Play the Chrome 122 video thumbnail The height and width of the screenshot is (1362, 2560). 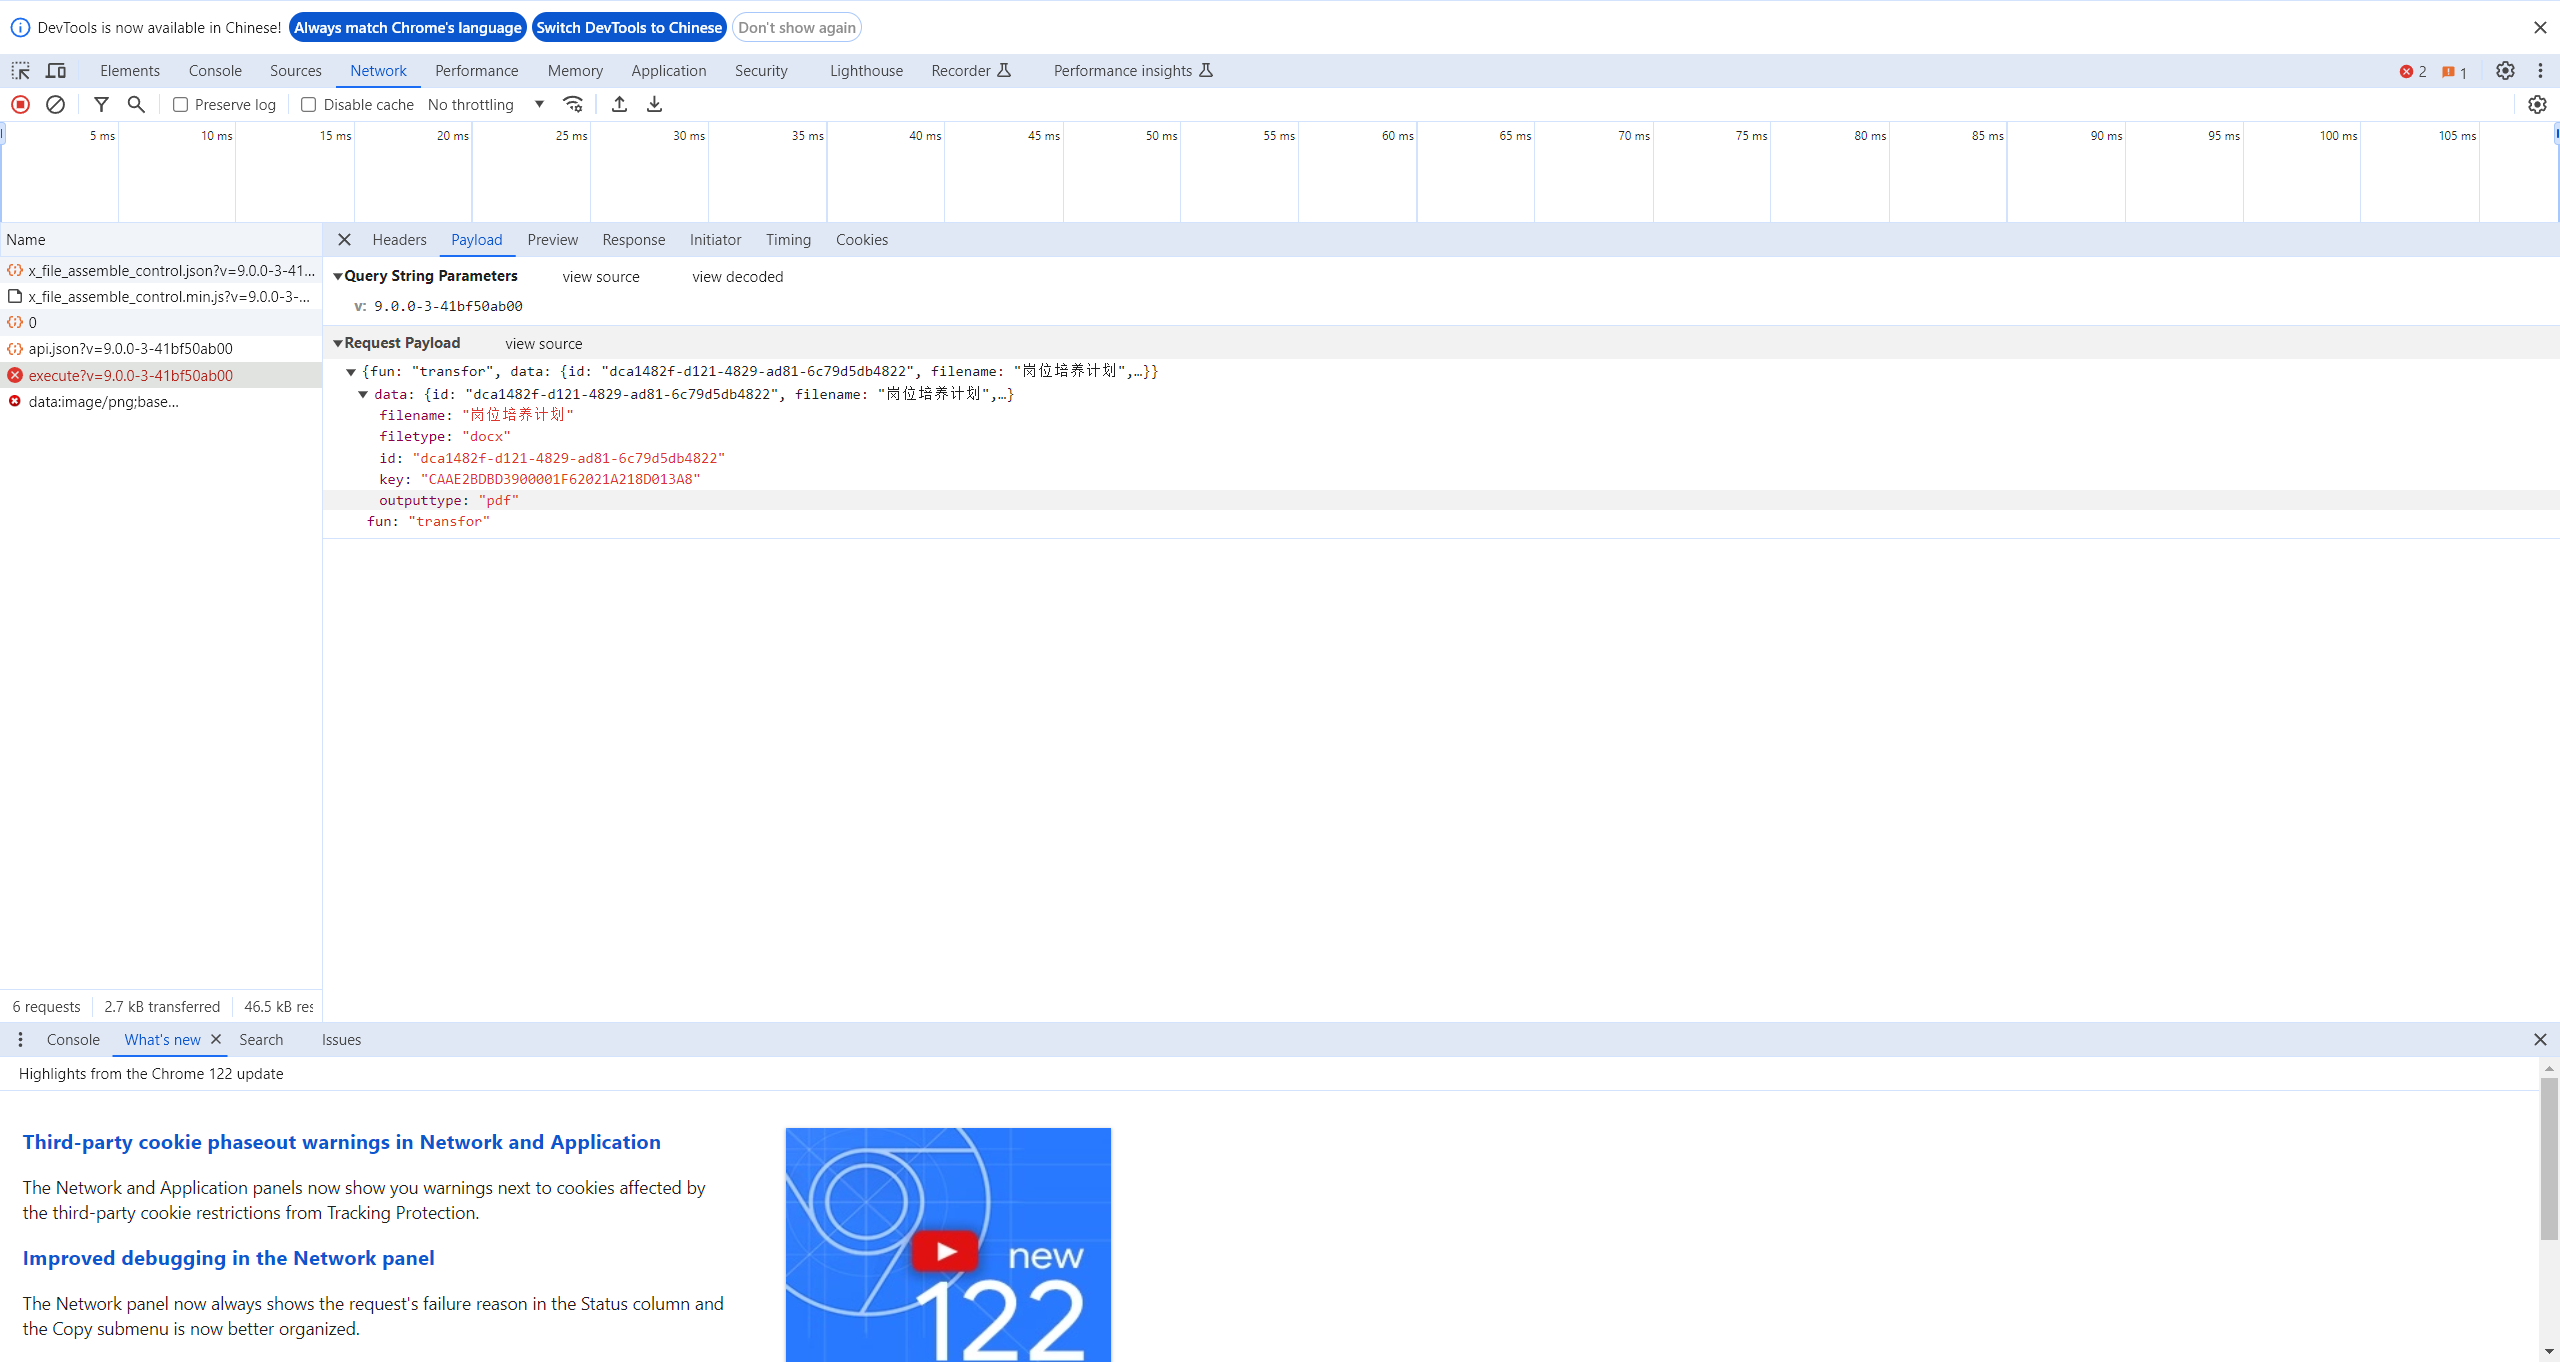click(944, 1251)
